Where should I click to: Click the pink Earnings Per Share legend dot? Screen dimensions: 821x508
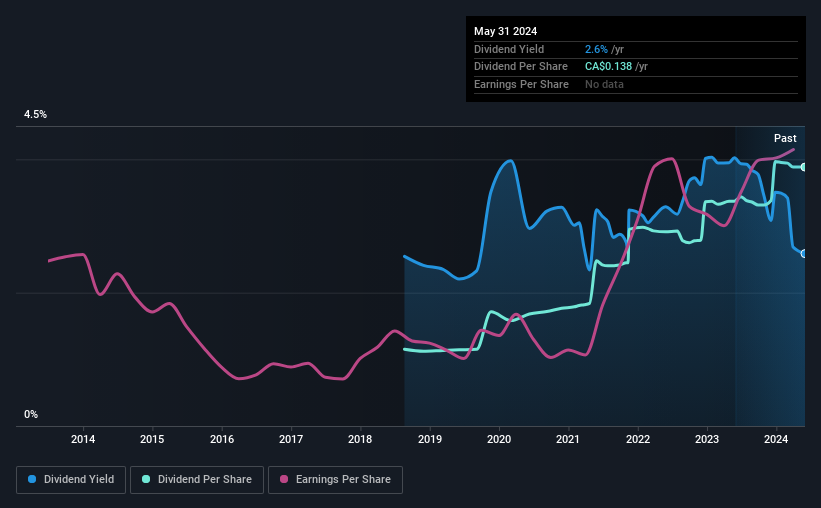click(x=284, y=479)
